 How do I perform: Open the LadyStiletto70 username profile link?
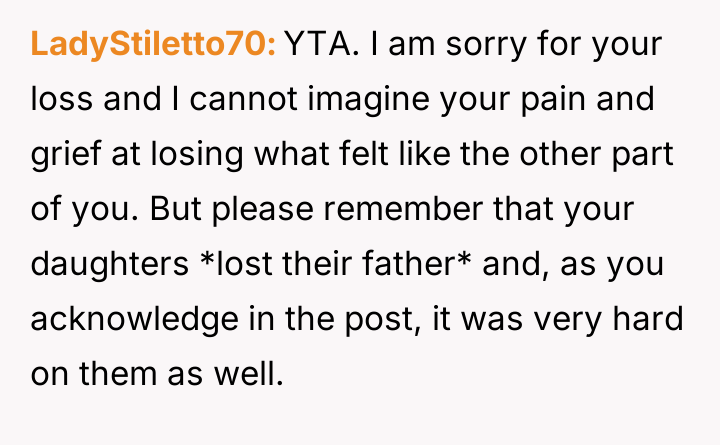point(154,46)
